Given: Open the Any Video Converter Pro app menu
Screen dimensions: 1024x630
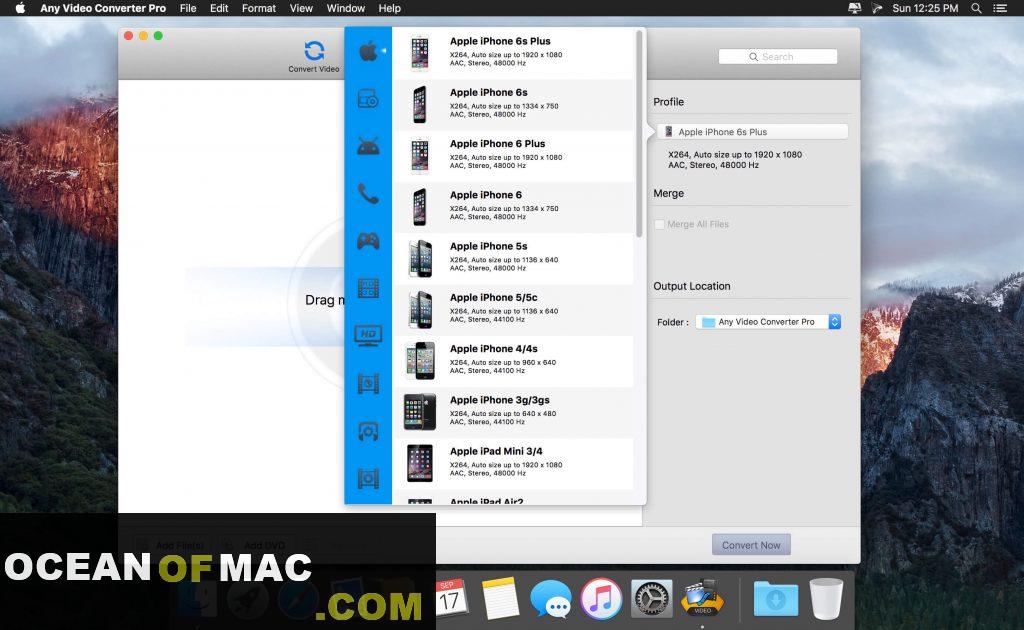Looking at the screenshot, I should (x=103, y=8).
